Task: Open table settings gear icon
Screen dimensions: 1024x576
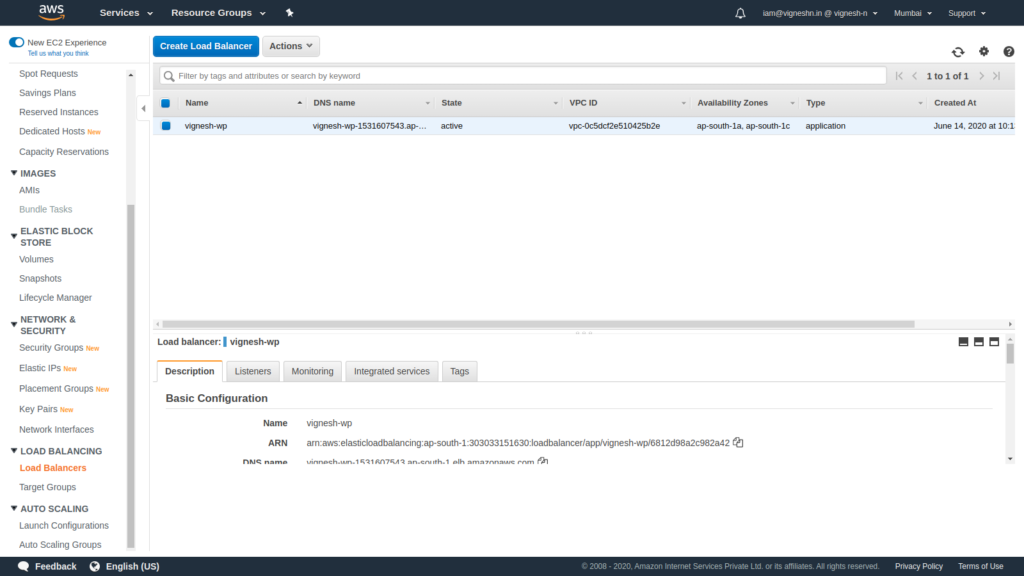Action: pos(984,52)
